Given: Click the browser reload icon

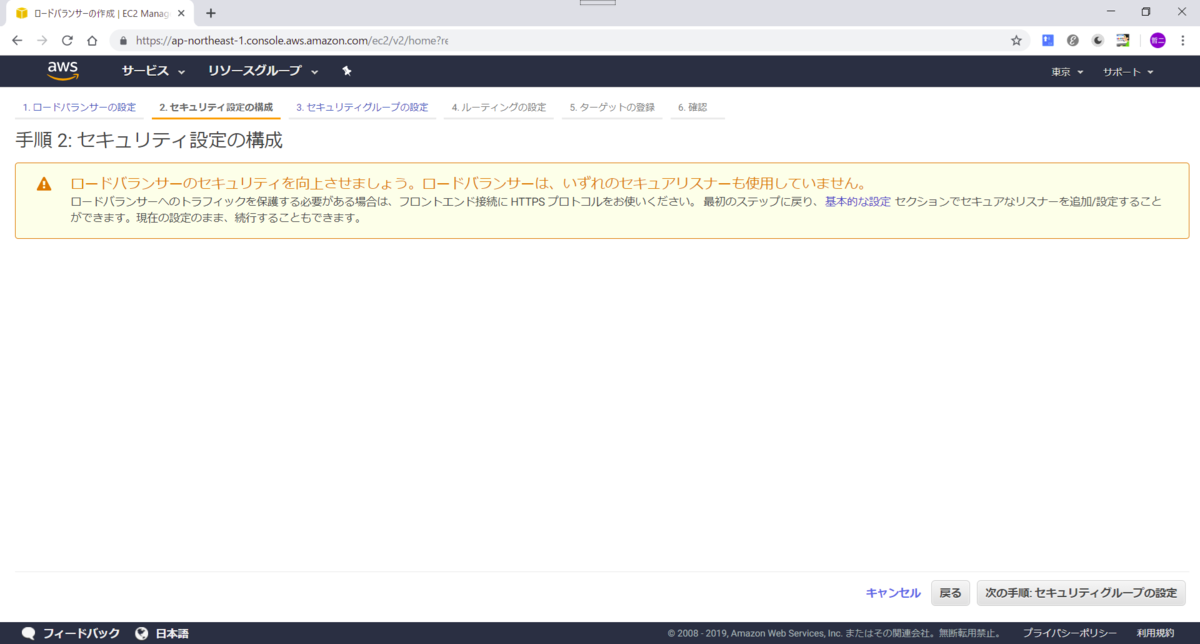Looking at the screenshot, I should coord(67,40).
